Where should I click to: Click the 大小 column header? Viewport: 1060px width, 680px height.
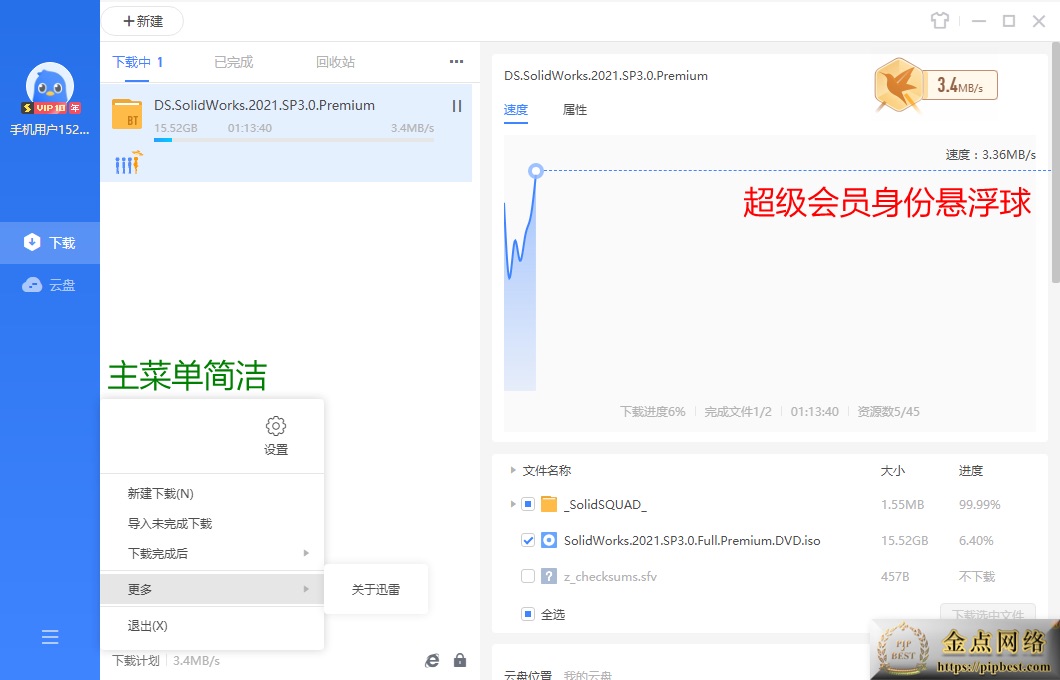coord(892,470)
